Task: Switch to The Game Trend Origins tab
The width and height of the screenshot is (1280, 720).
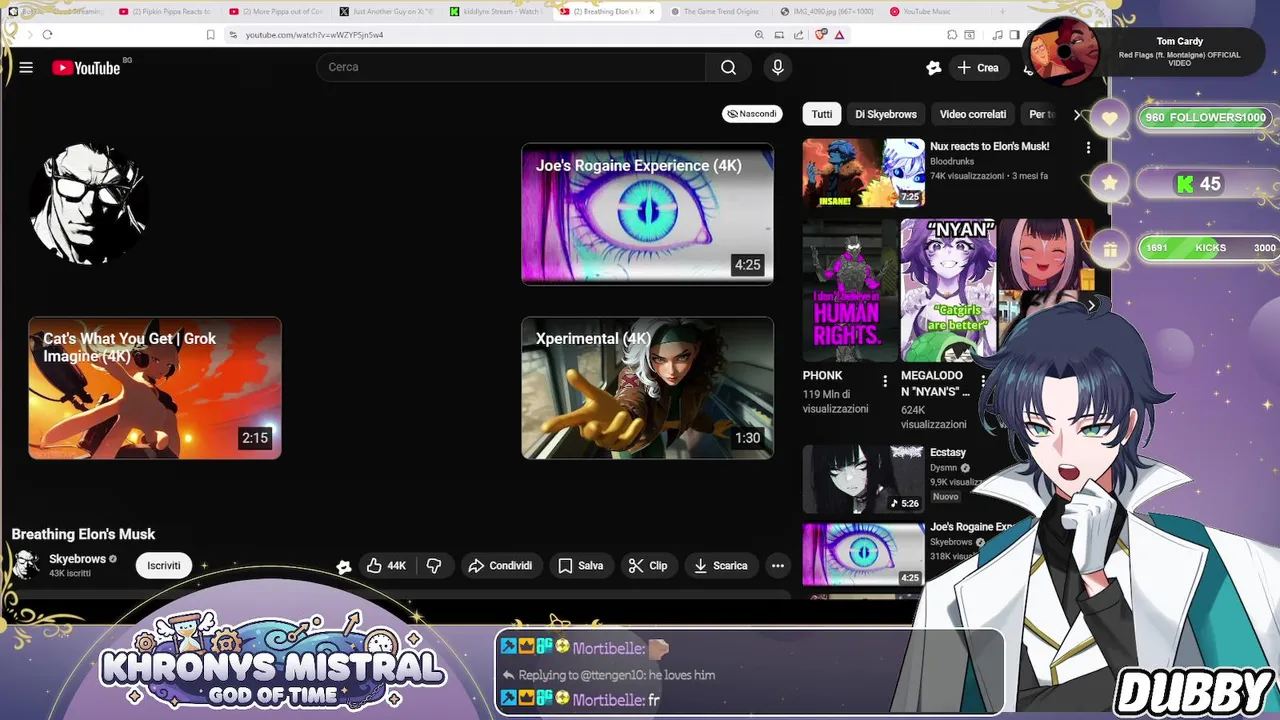Action: [x=716, y=11]
